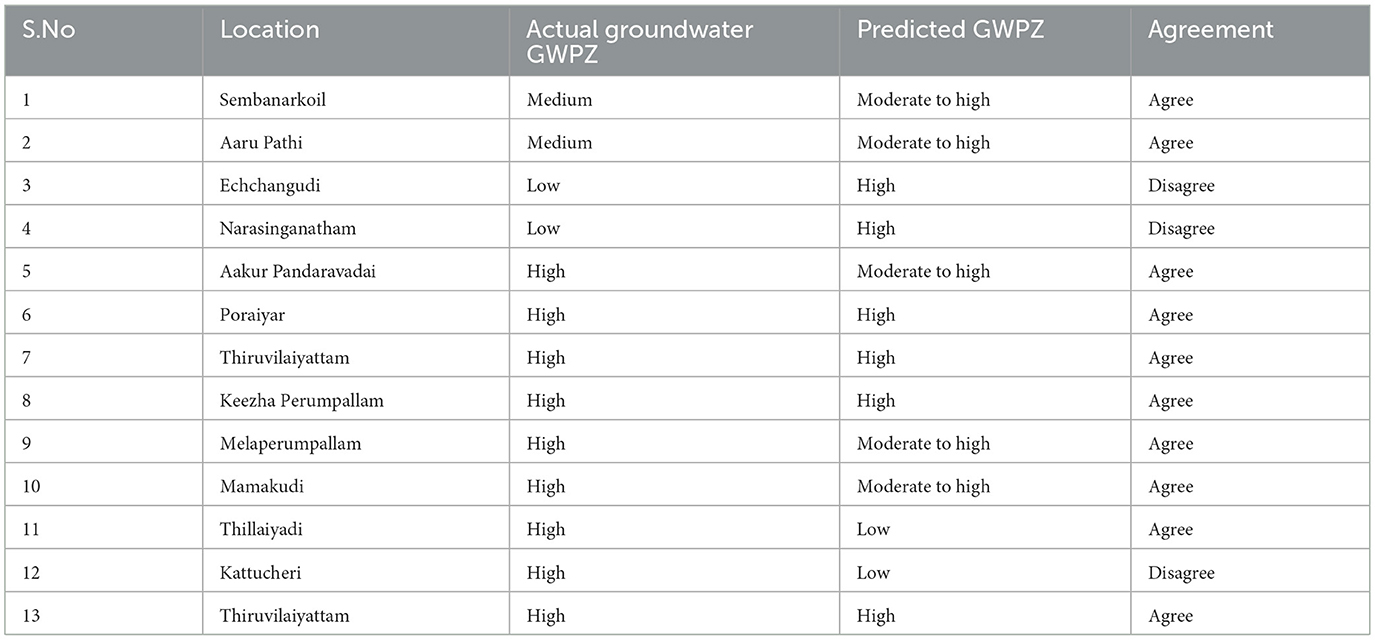Image resolution: width=1375 pixels, height=640 pixels.
Task: Select the Aaru Pathi location cell
Action: tap(261, 143)
